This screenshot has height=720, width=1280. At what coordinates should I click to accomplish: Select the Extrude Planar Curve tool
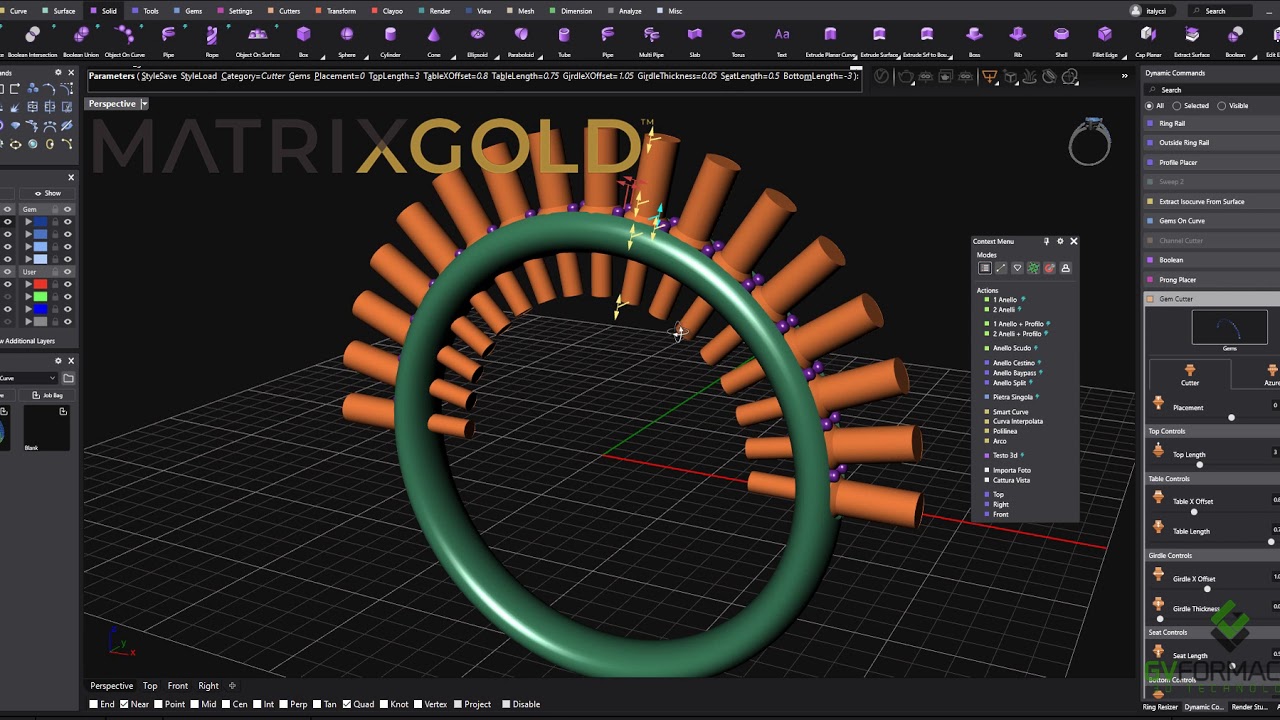click(830, 41)
